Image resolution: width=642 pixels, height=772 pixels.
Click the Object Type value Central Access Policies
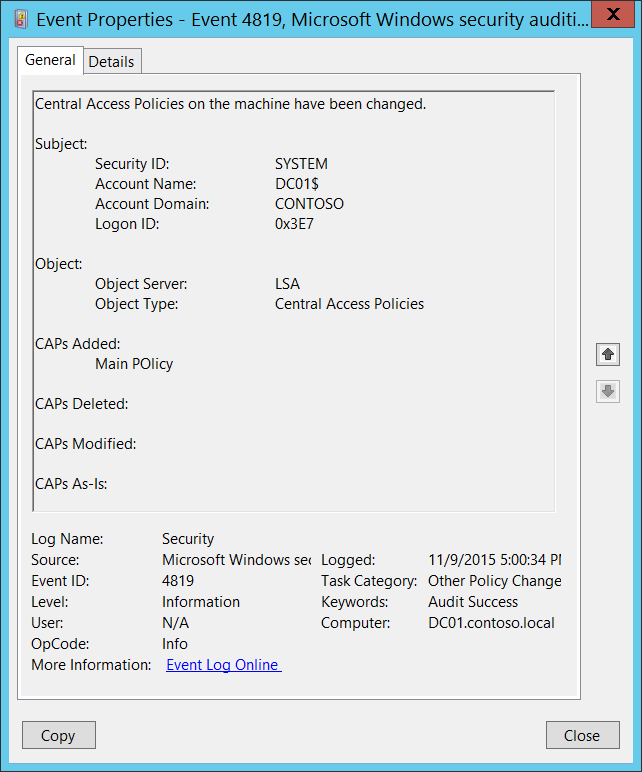tap(349, 304)
